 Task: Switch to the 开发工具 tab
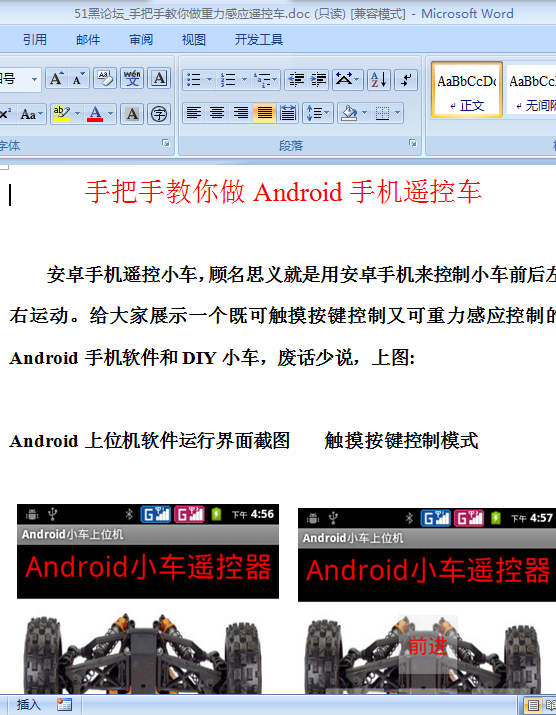coord(259,40)
